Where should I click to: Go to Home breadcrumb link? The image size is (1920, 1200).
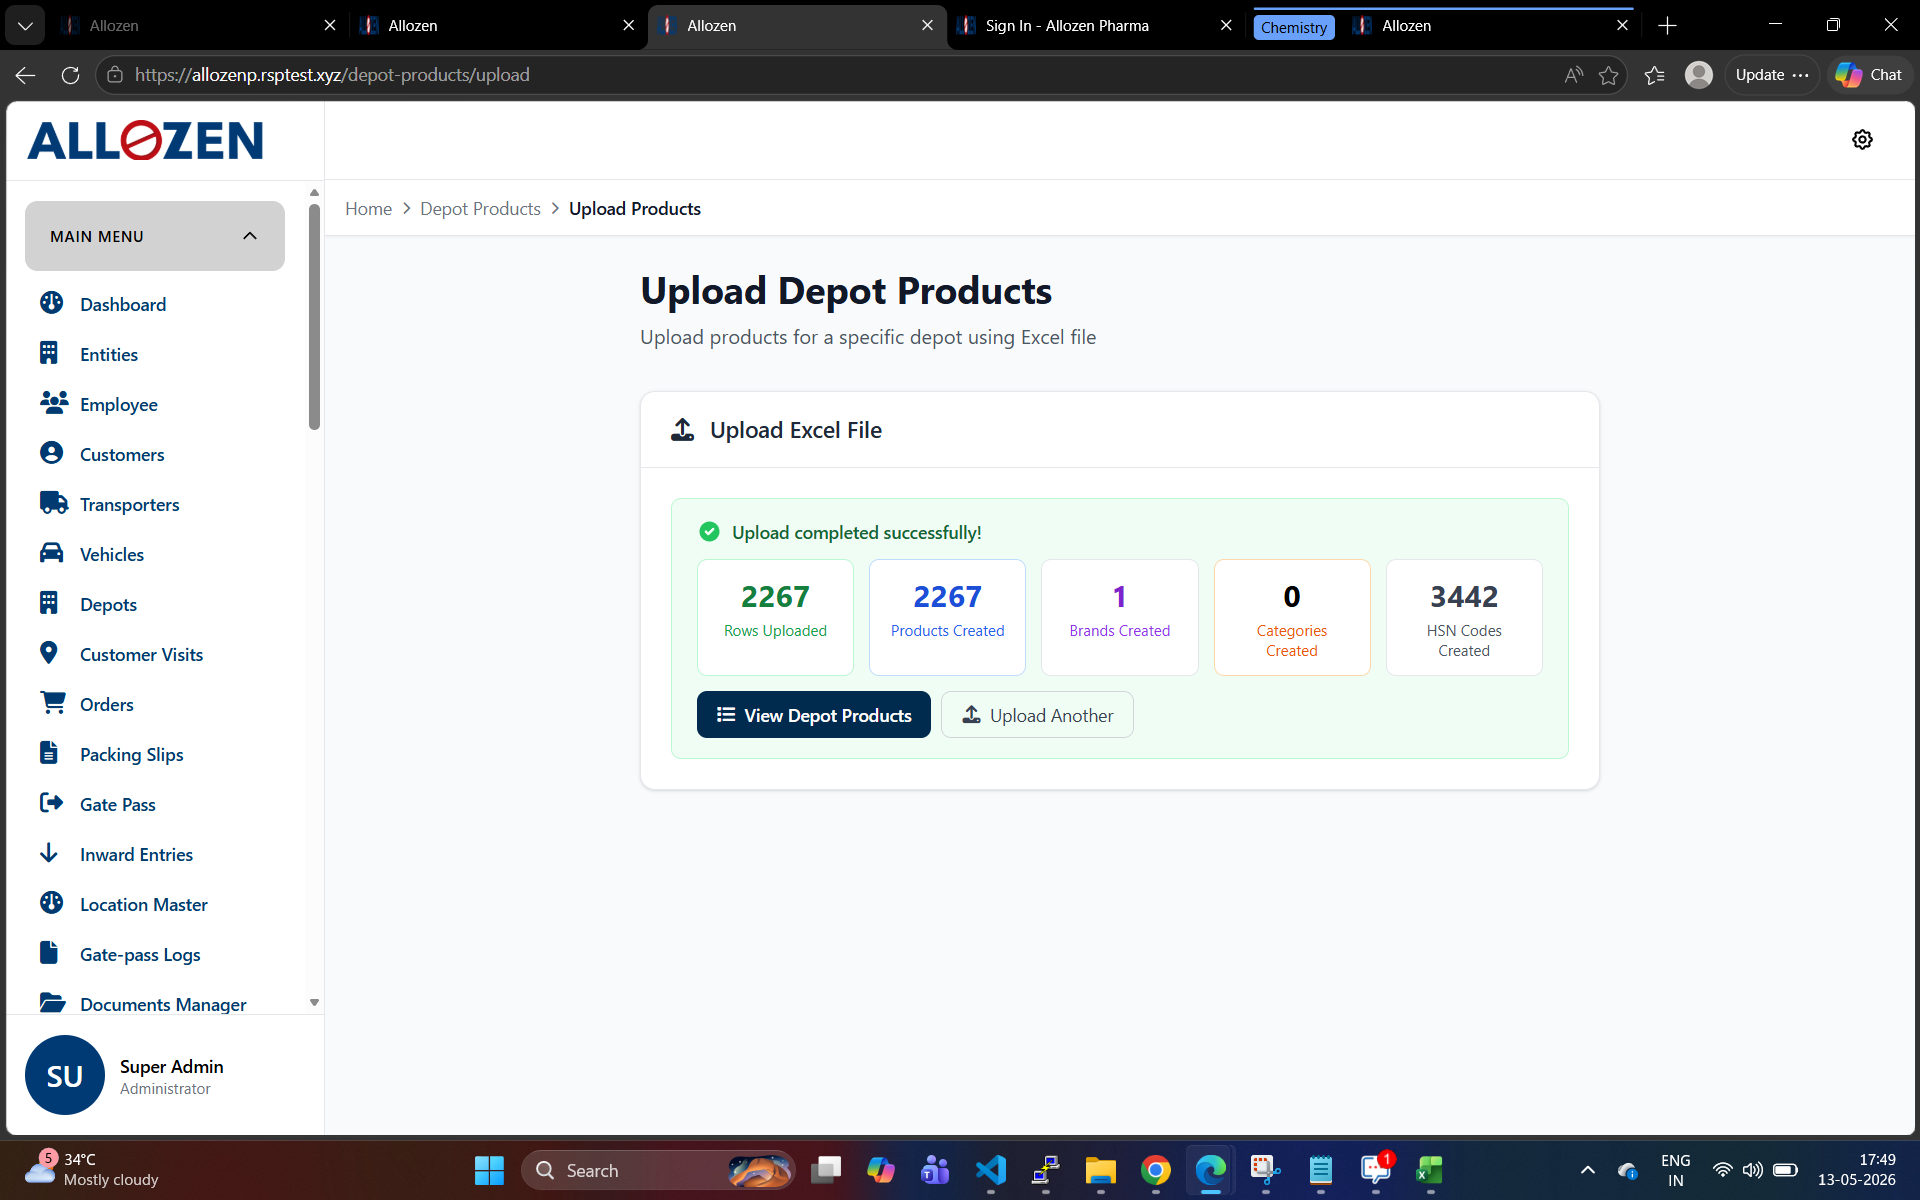368,209
